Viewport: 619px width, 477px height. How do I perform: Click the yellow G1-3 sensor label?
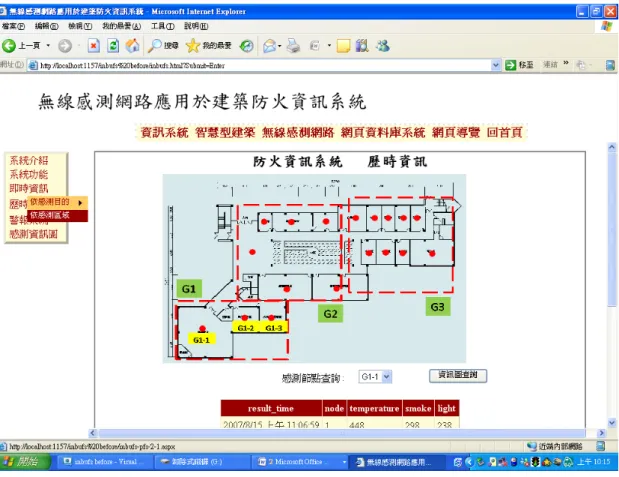(274, 327)
